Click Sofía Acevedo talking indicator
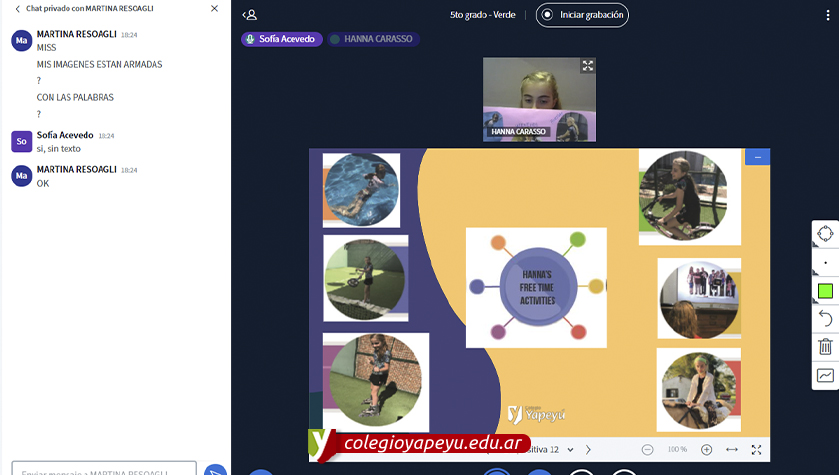Screen dimensions: 839x475 pos(281,39)
